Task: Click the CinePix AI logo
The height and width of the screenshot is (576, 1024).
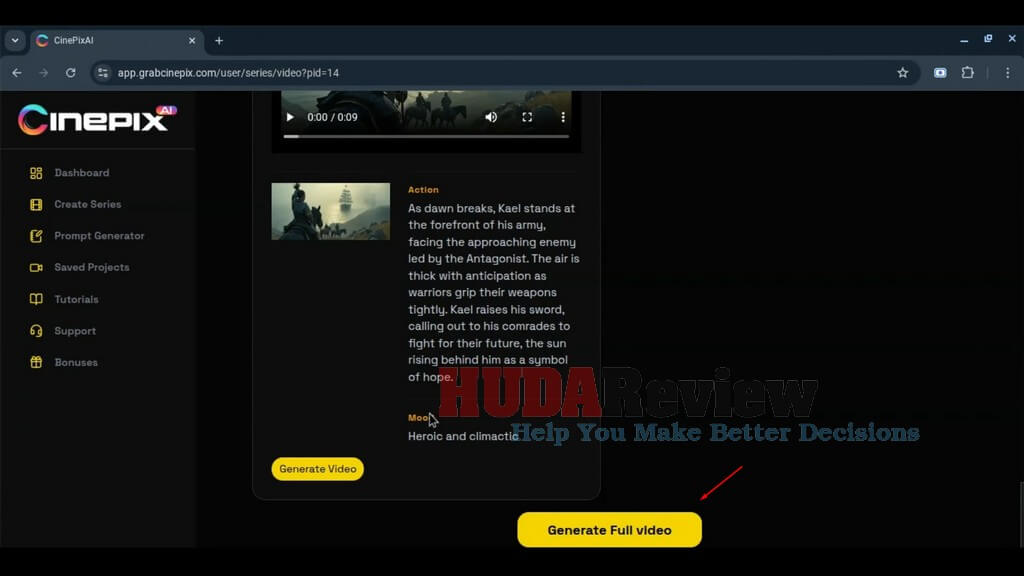Action: (x=97, y=120)
